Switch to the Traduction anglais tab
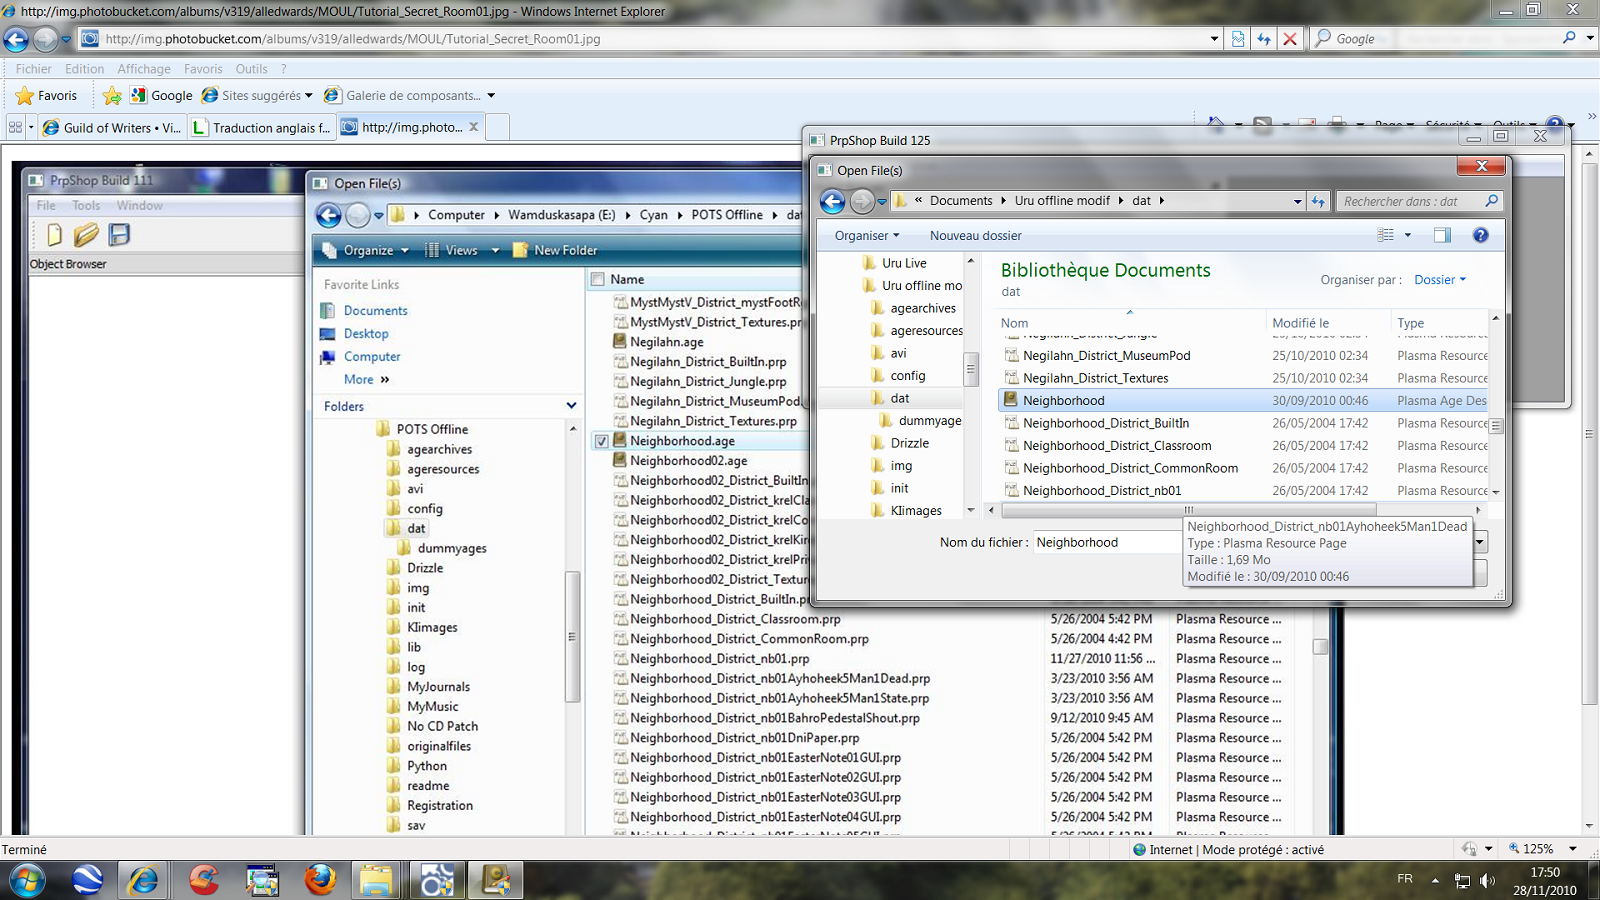The width and height of the screenshot is (1600, 900). (261, 127)
